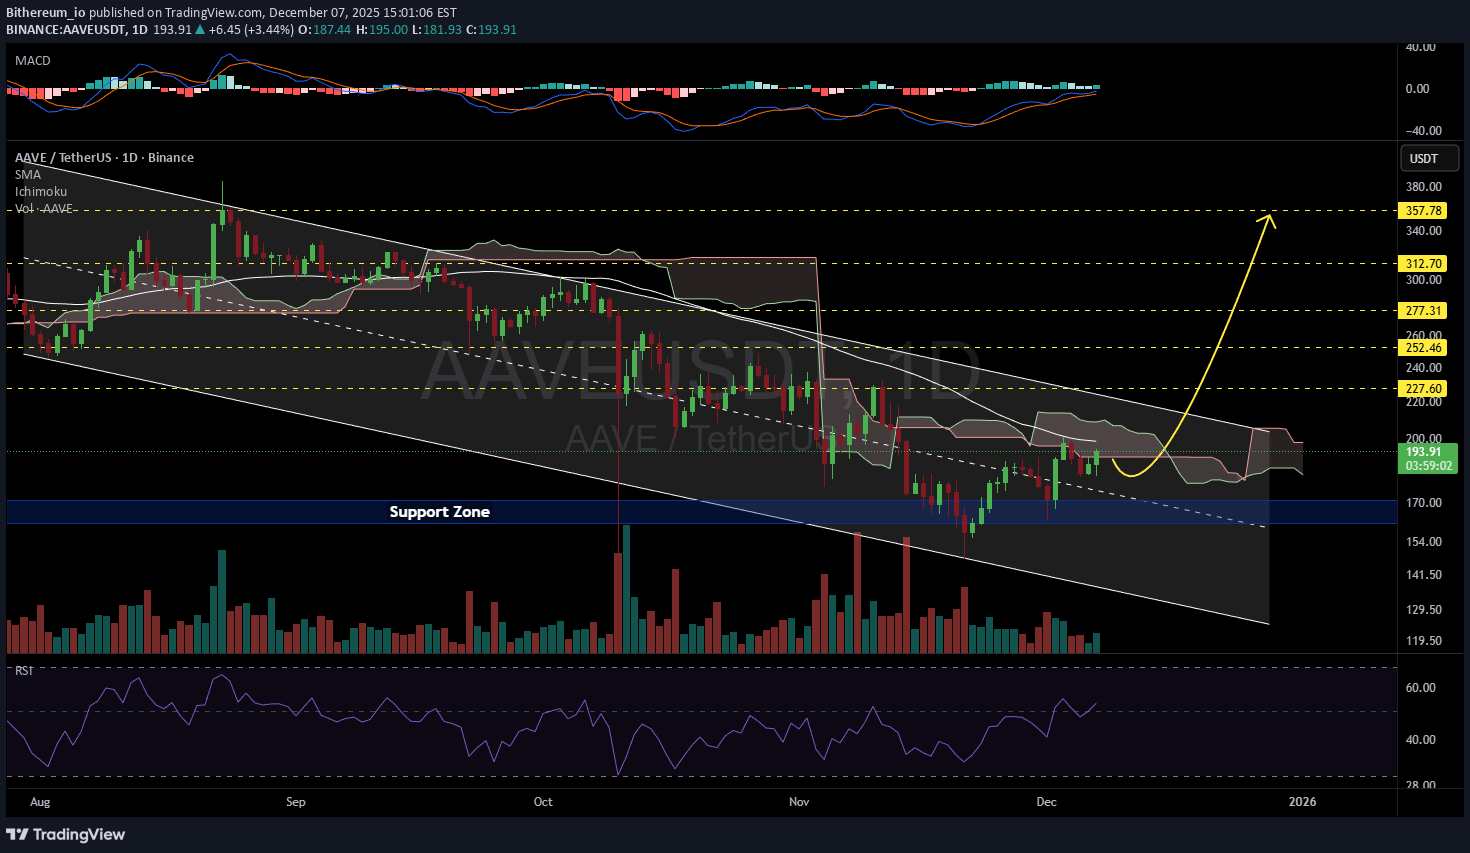Click the 277.31 price level tag
The width and height of the screenshot is (1470, 853).
[x=1423, y=311]
